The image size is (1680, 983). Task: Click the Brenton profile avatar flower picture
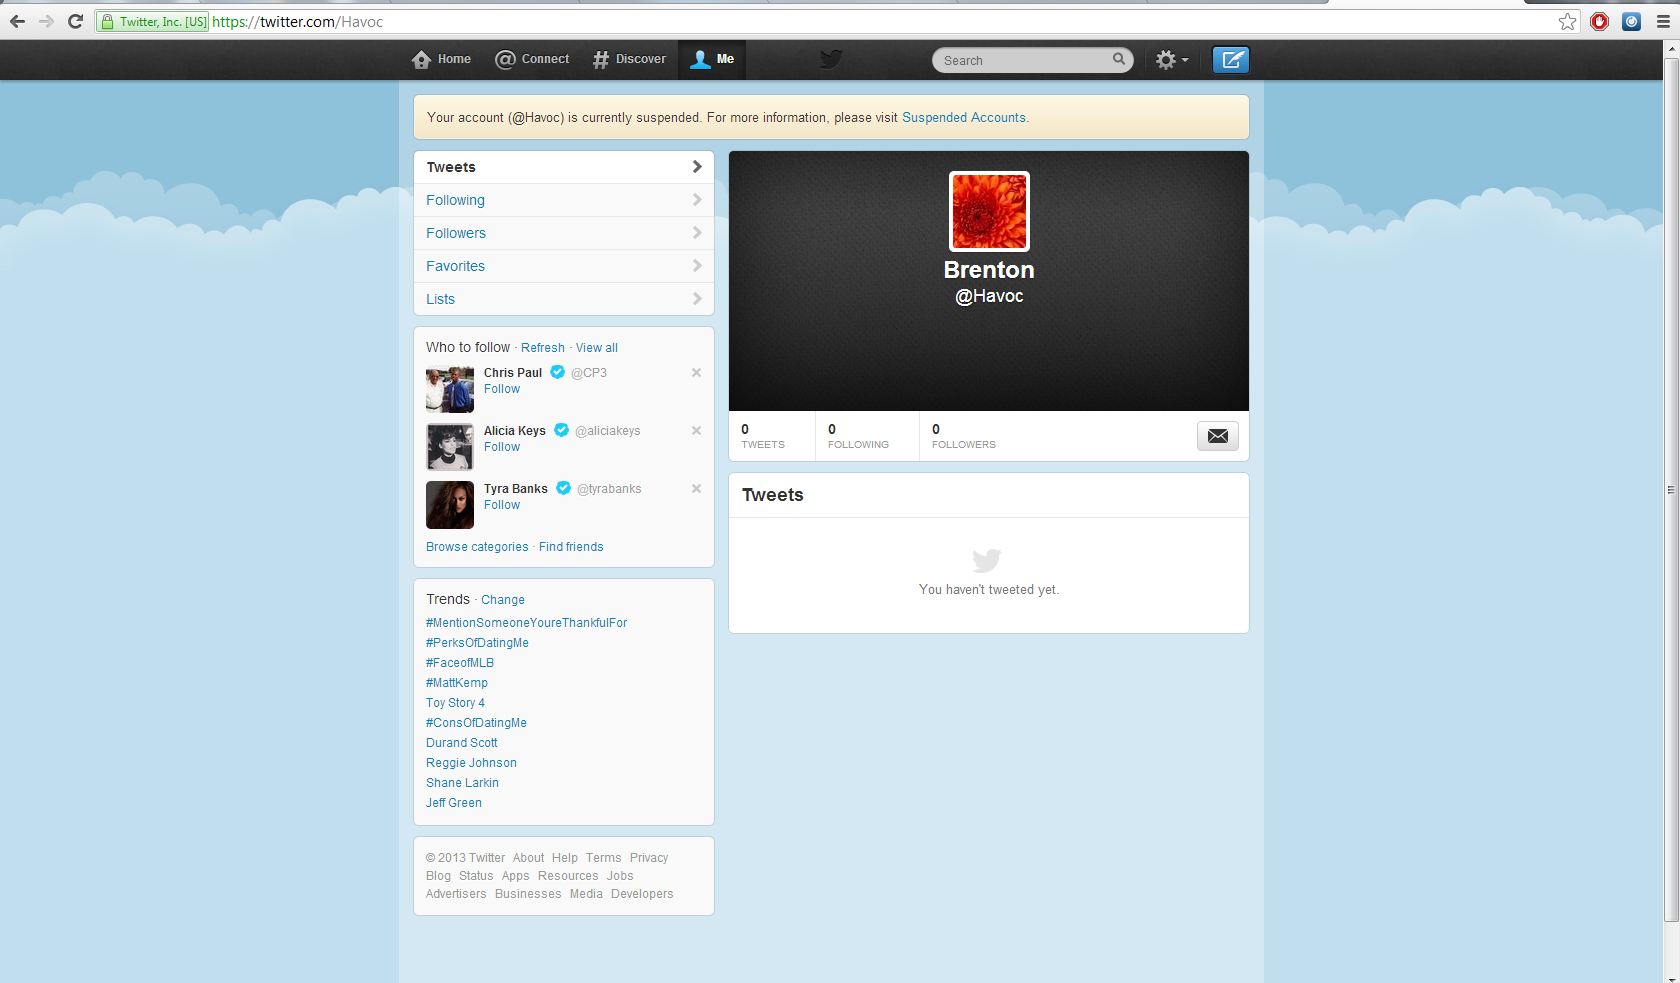989,211
